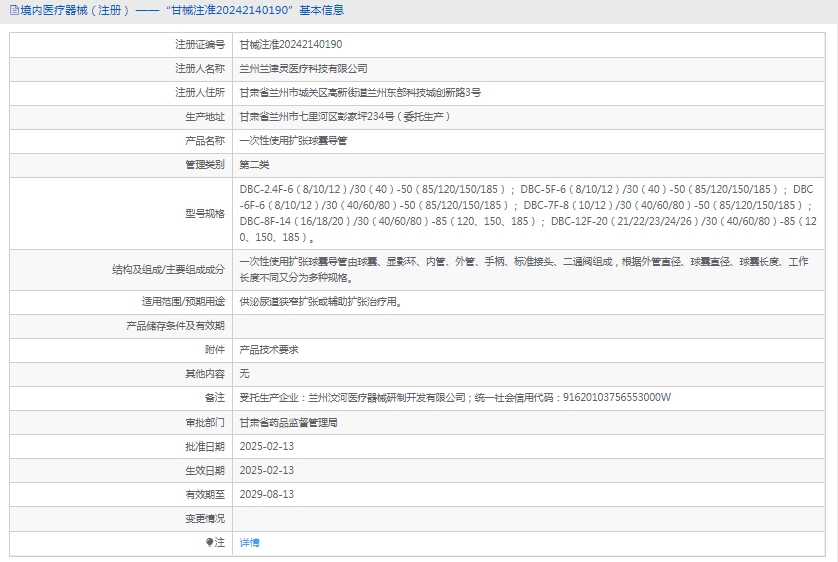Click the 产品储存条件及有效期 row label
The width and height of the screenshot is (838, 562).
point(176,325)
